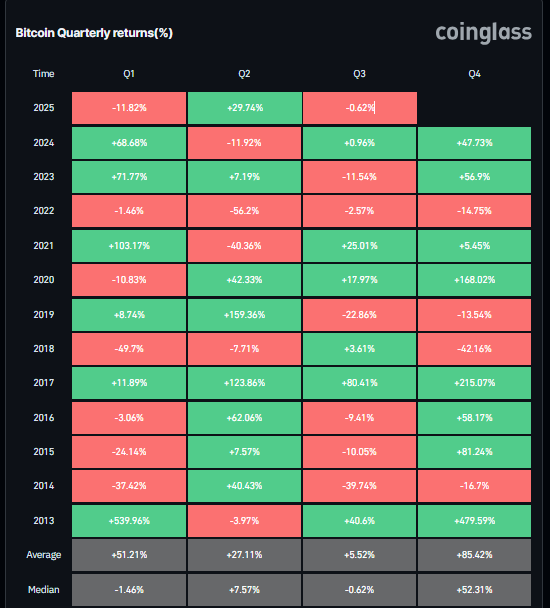This screenshot has width=550, height=608.
Task: Select the 2020 Q4 +168.02% cell
Action: coord(474,280)
